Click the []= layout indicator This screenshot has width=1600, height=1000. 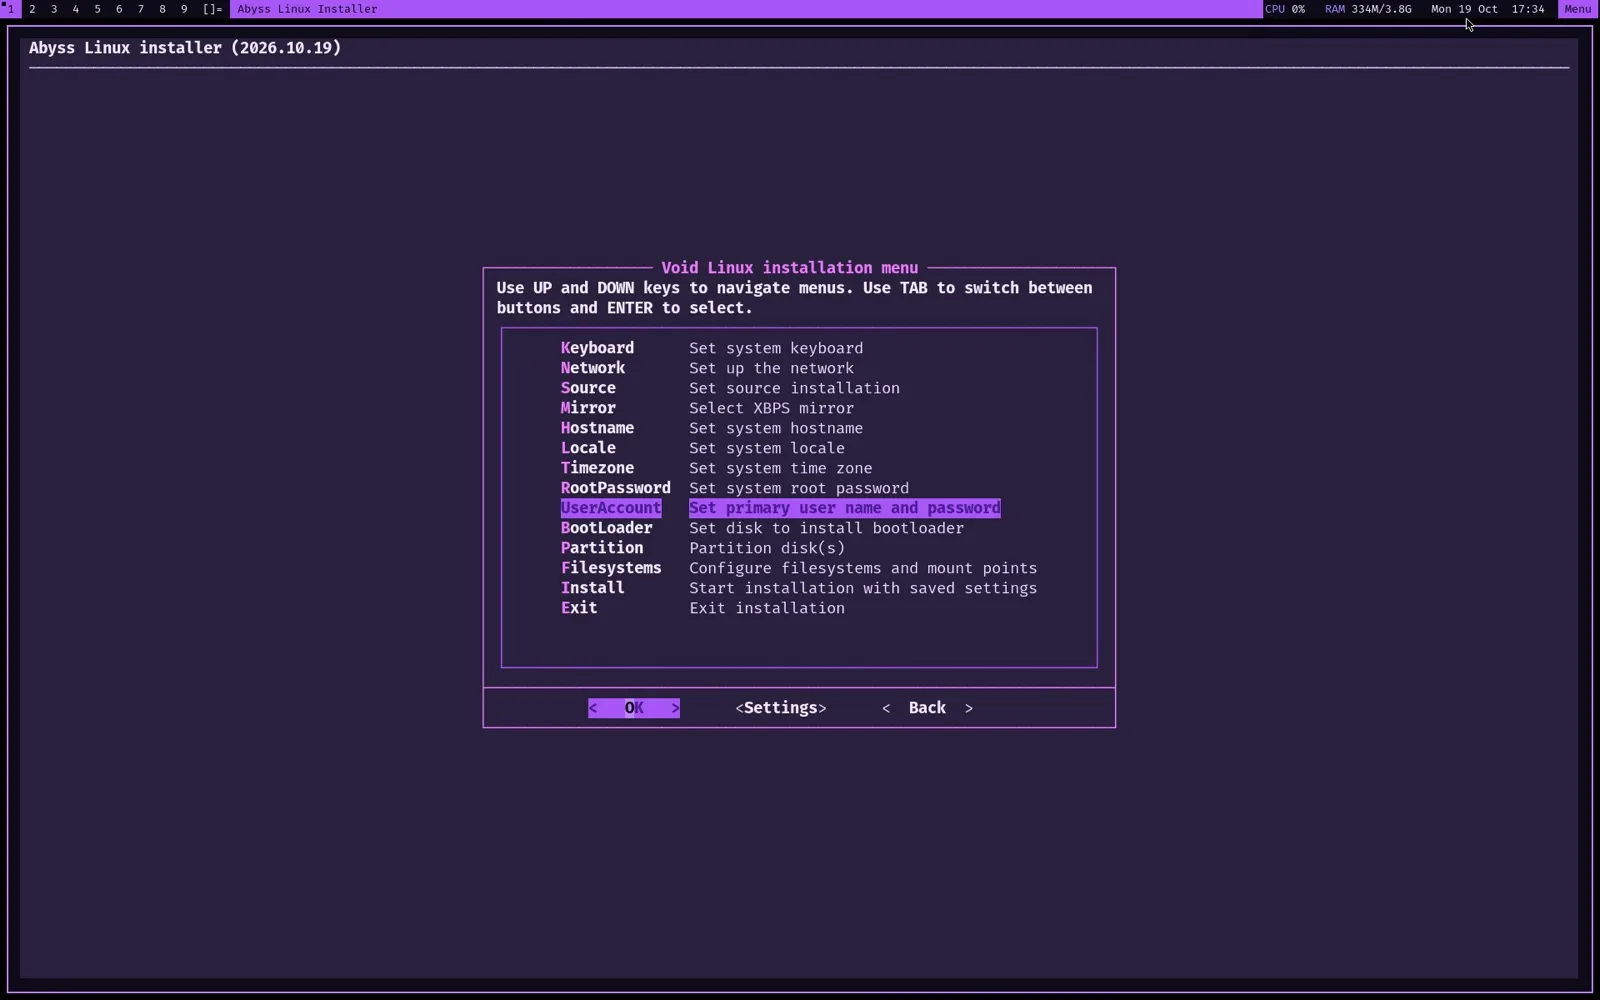212,9
